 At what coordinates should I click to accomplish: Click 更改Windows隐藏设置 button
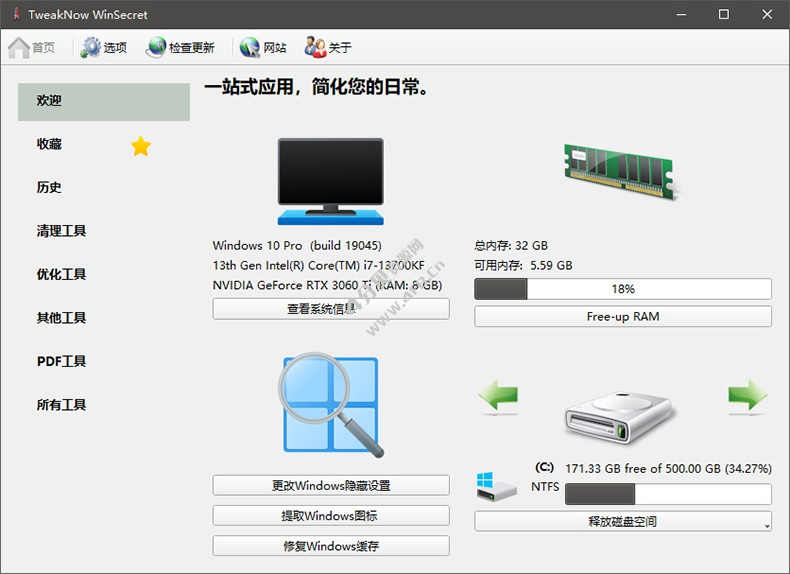[330, 486]
